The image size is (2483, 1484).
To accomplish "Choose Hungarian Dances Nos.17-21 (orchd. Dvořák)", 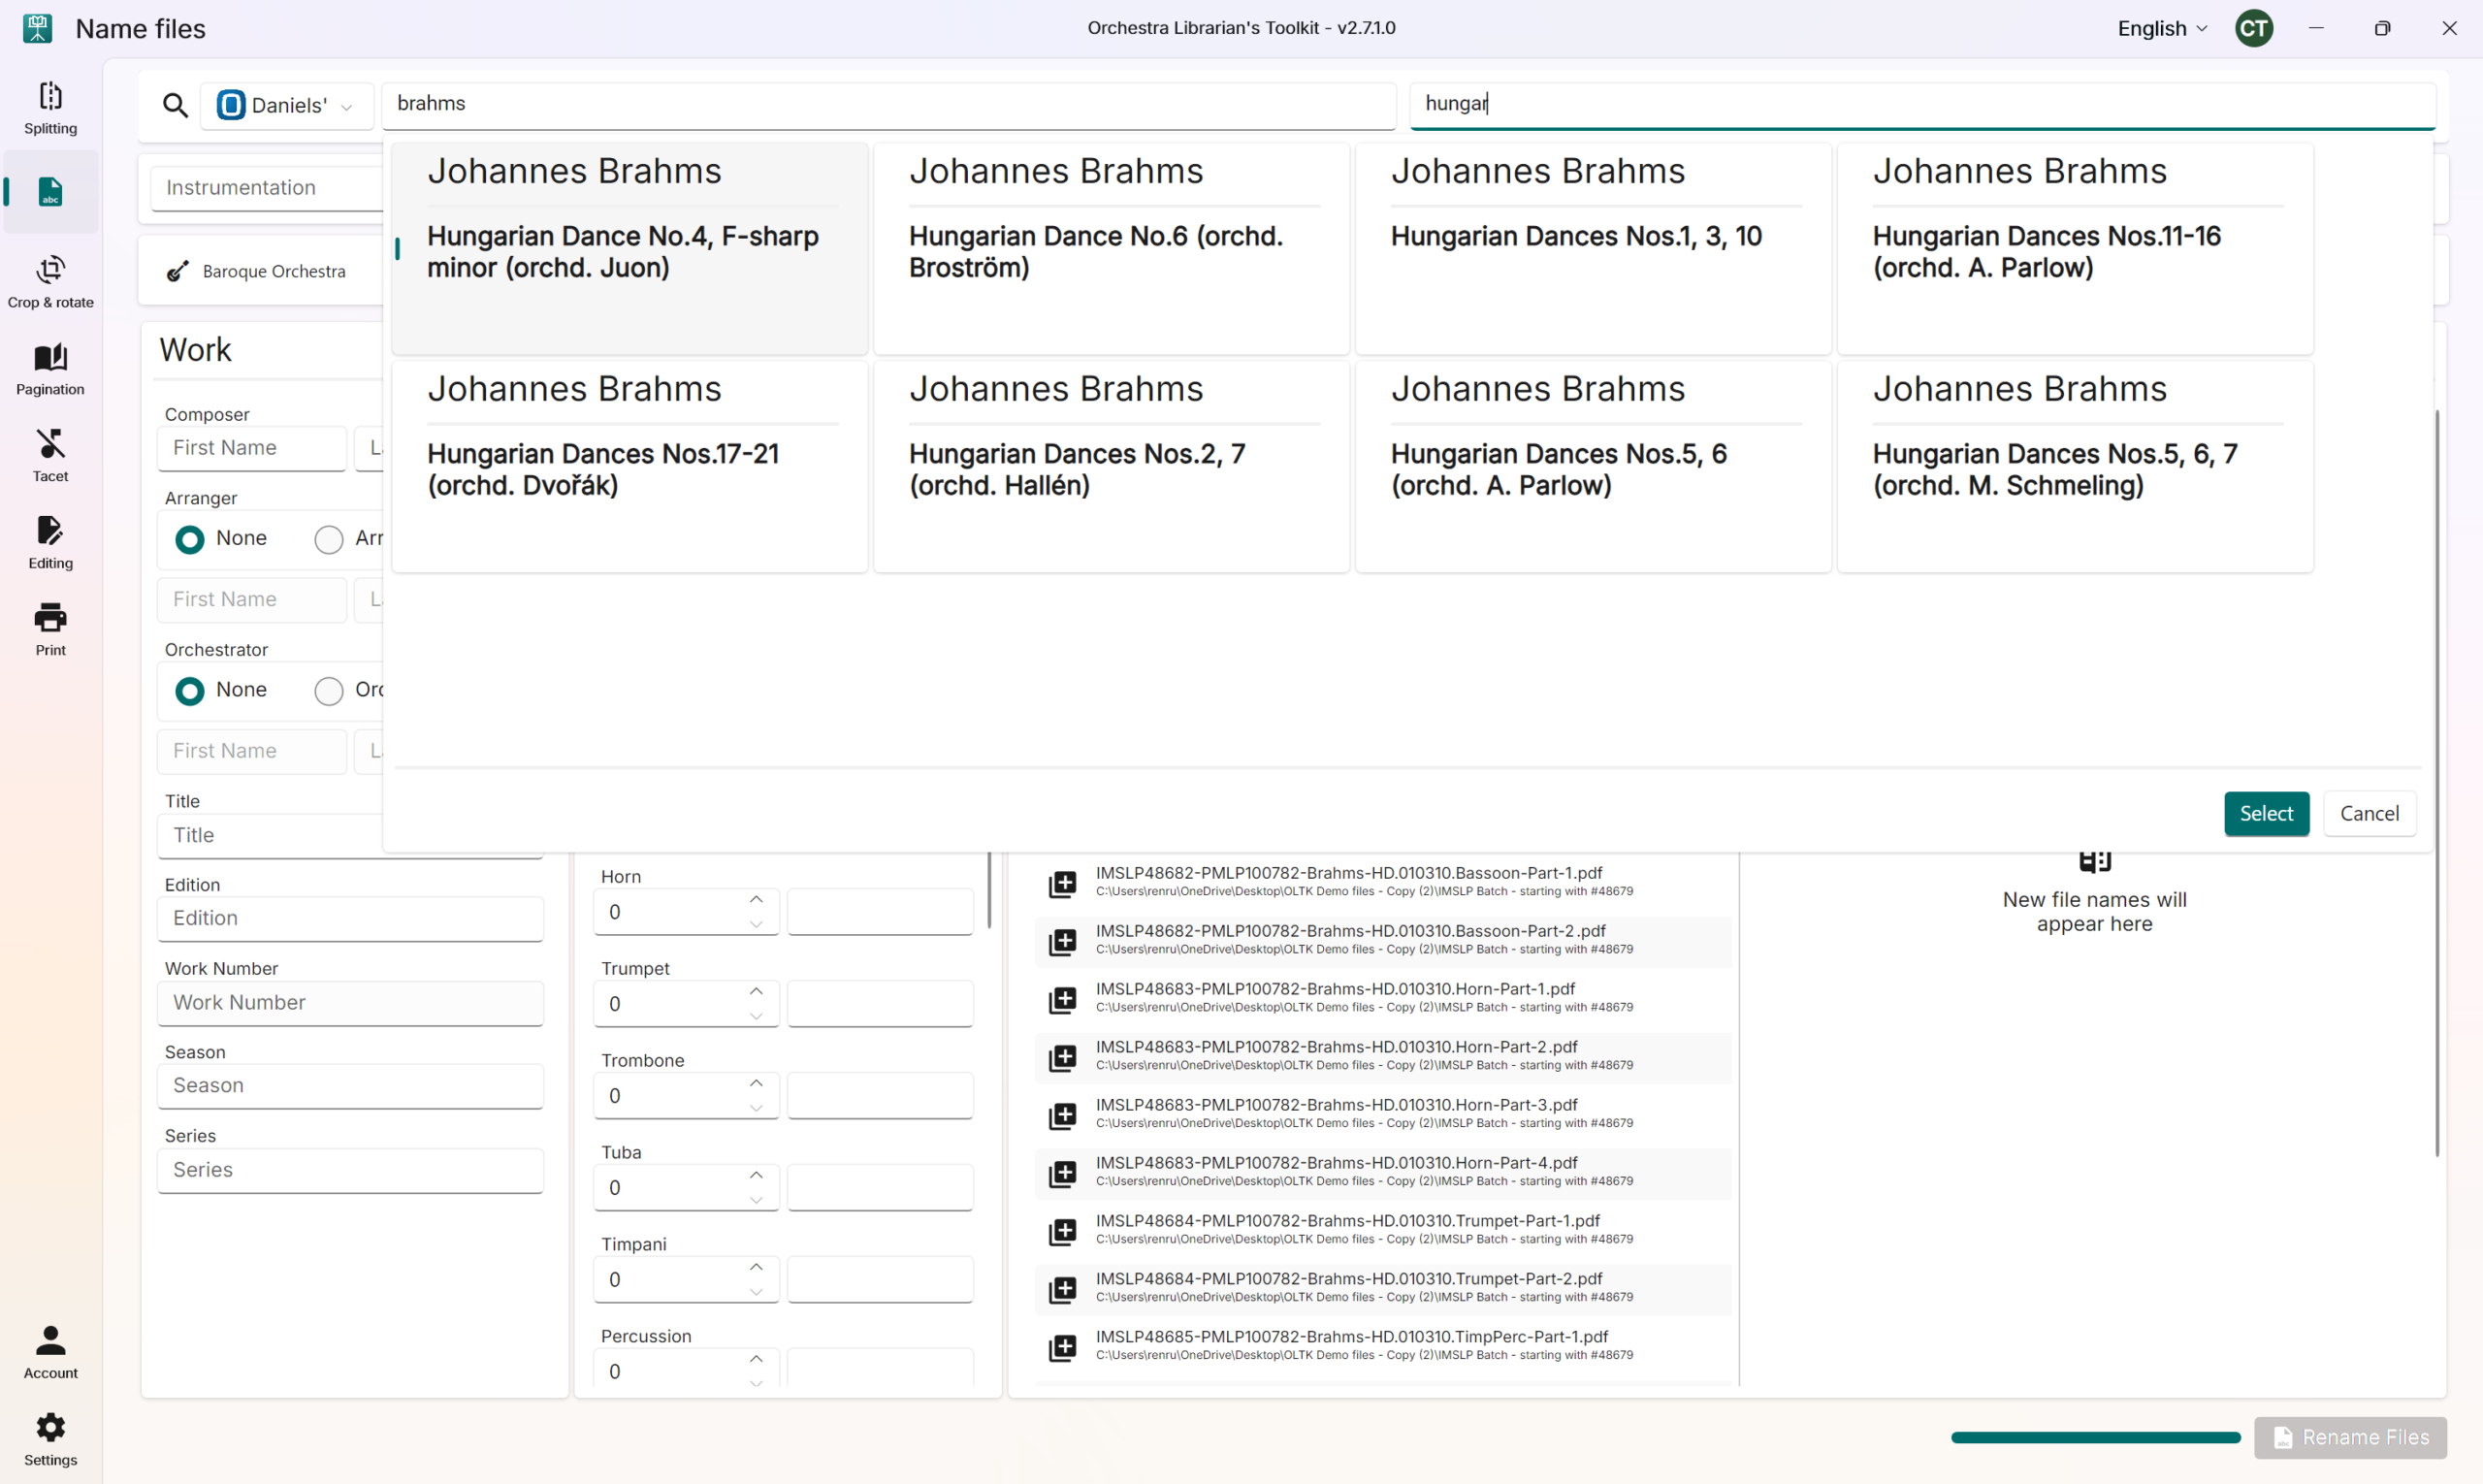I will (629, 467).
